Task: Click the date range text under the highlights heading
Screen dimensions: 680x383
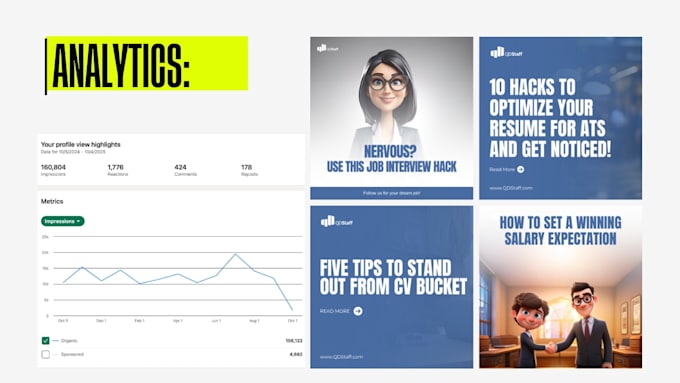Action: click(73, 152)
